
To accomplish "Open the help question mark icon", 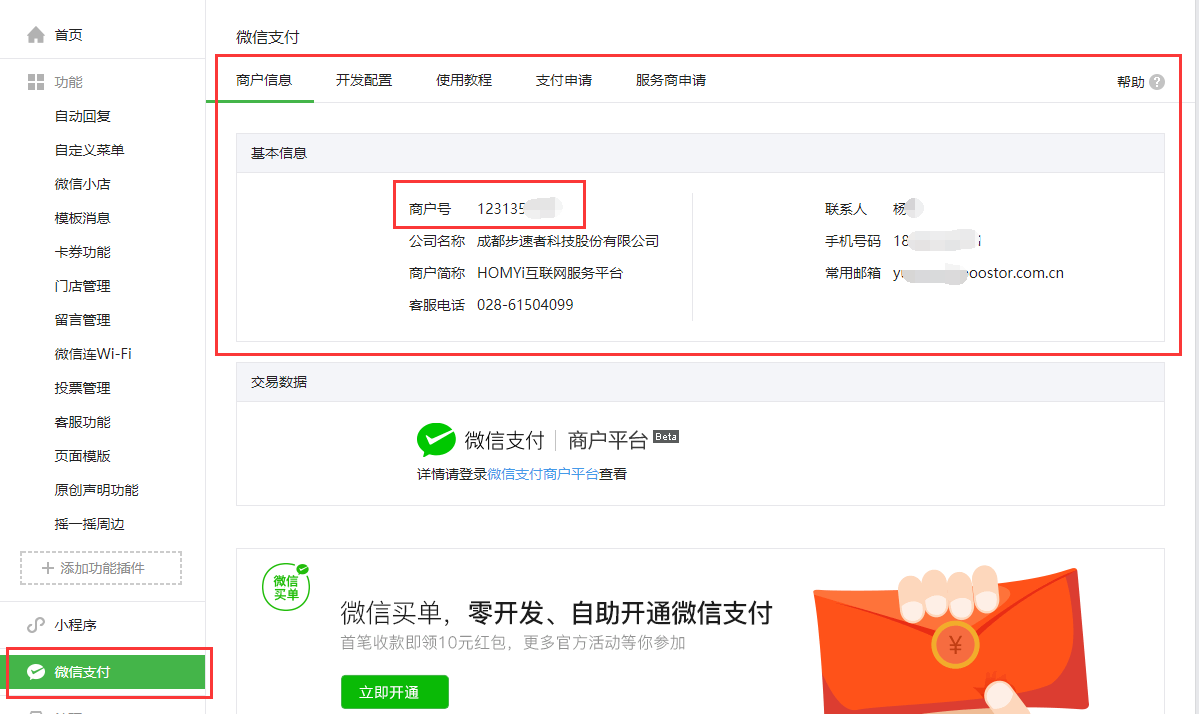I will pos(1157,82).
